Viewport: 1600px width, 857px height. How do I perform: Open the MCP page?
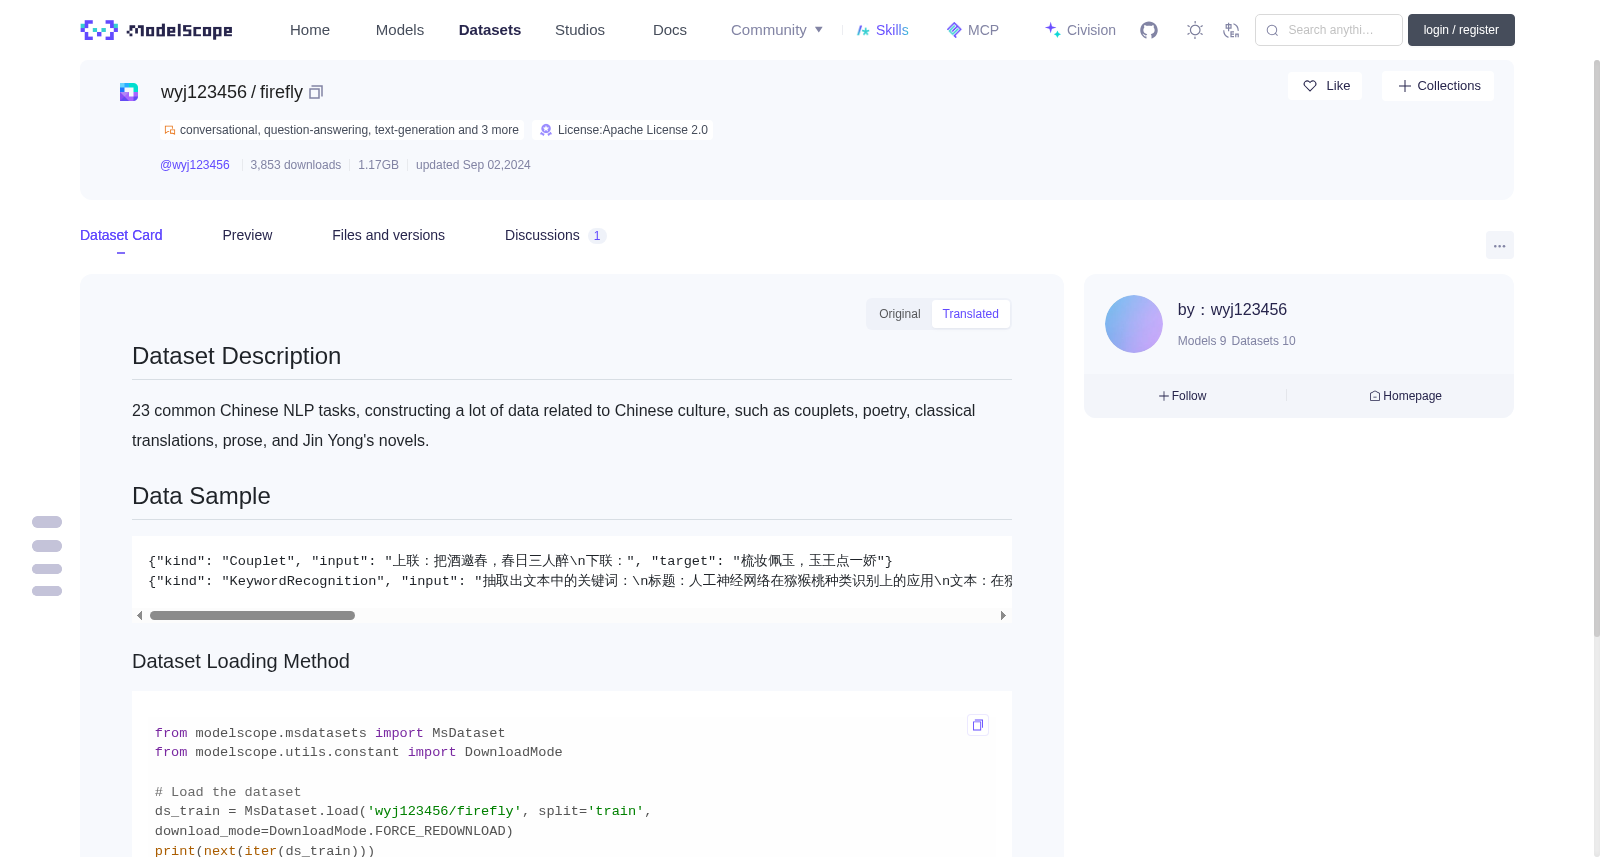click(972, 30)
